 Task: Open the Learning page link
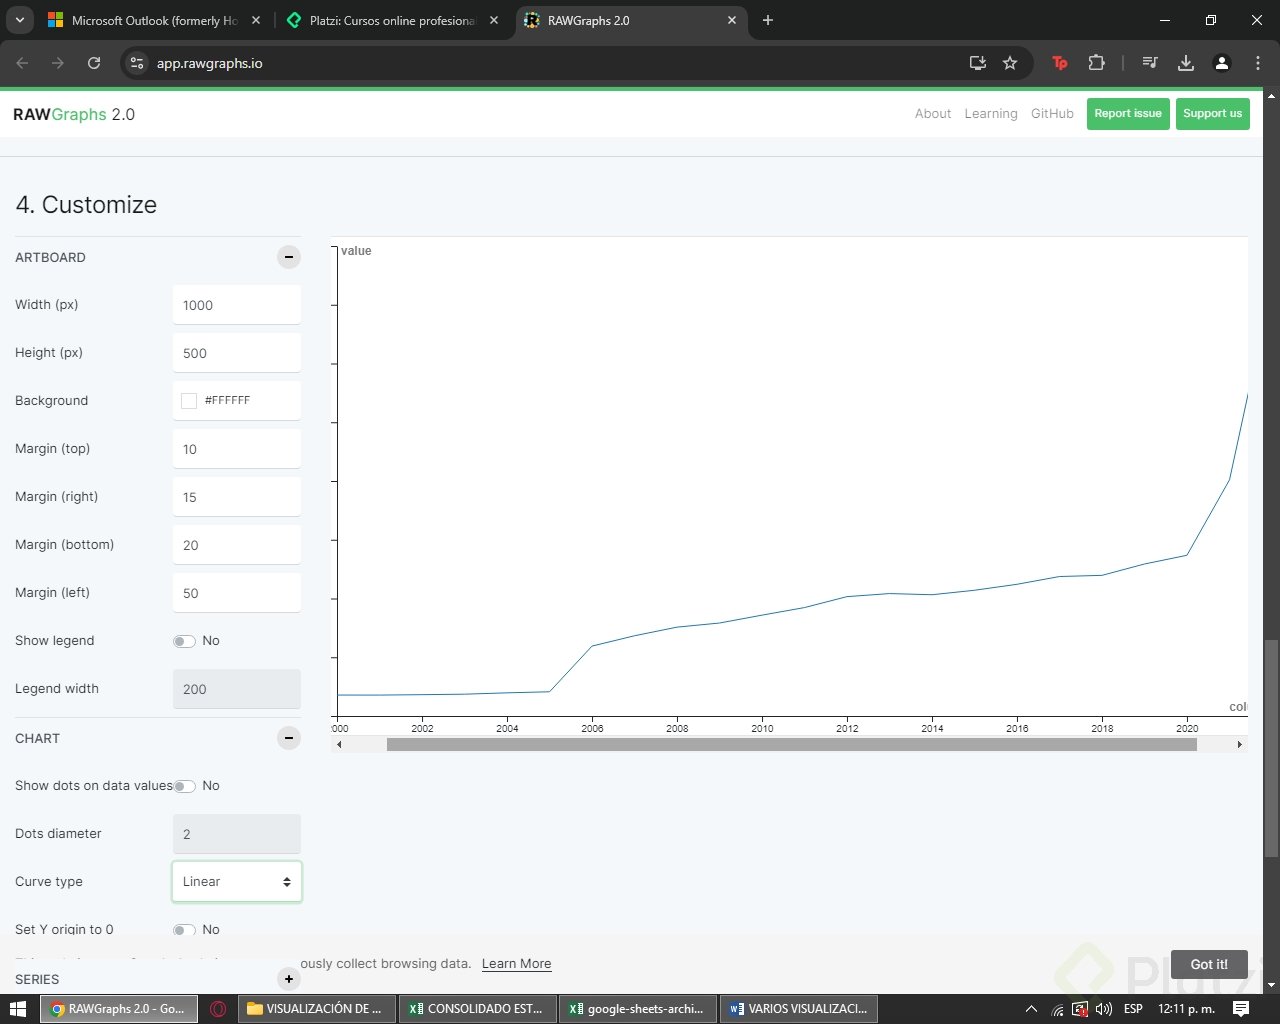pyautogui.click(x=991, y=114)
